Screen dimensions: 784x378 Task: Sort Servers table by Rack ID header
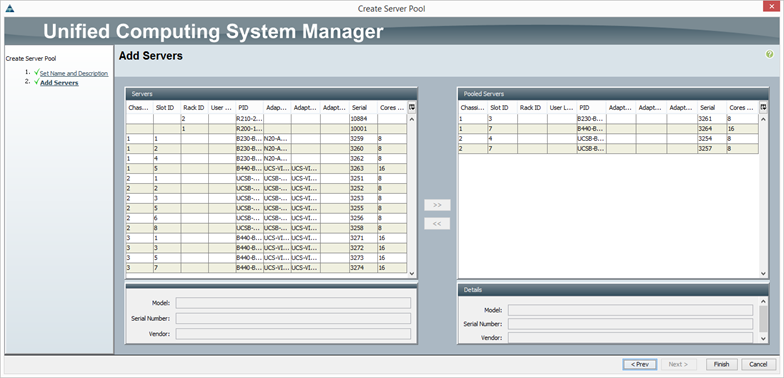(x=195, y=108)
